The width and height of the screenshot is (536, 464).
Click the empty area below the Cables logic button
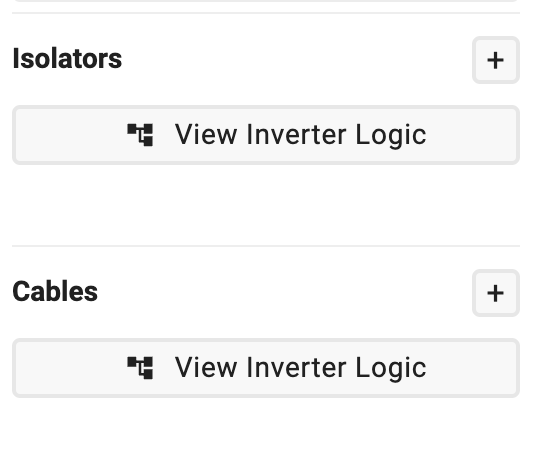266,430
